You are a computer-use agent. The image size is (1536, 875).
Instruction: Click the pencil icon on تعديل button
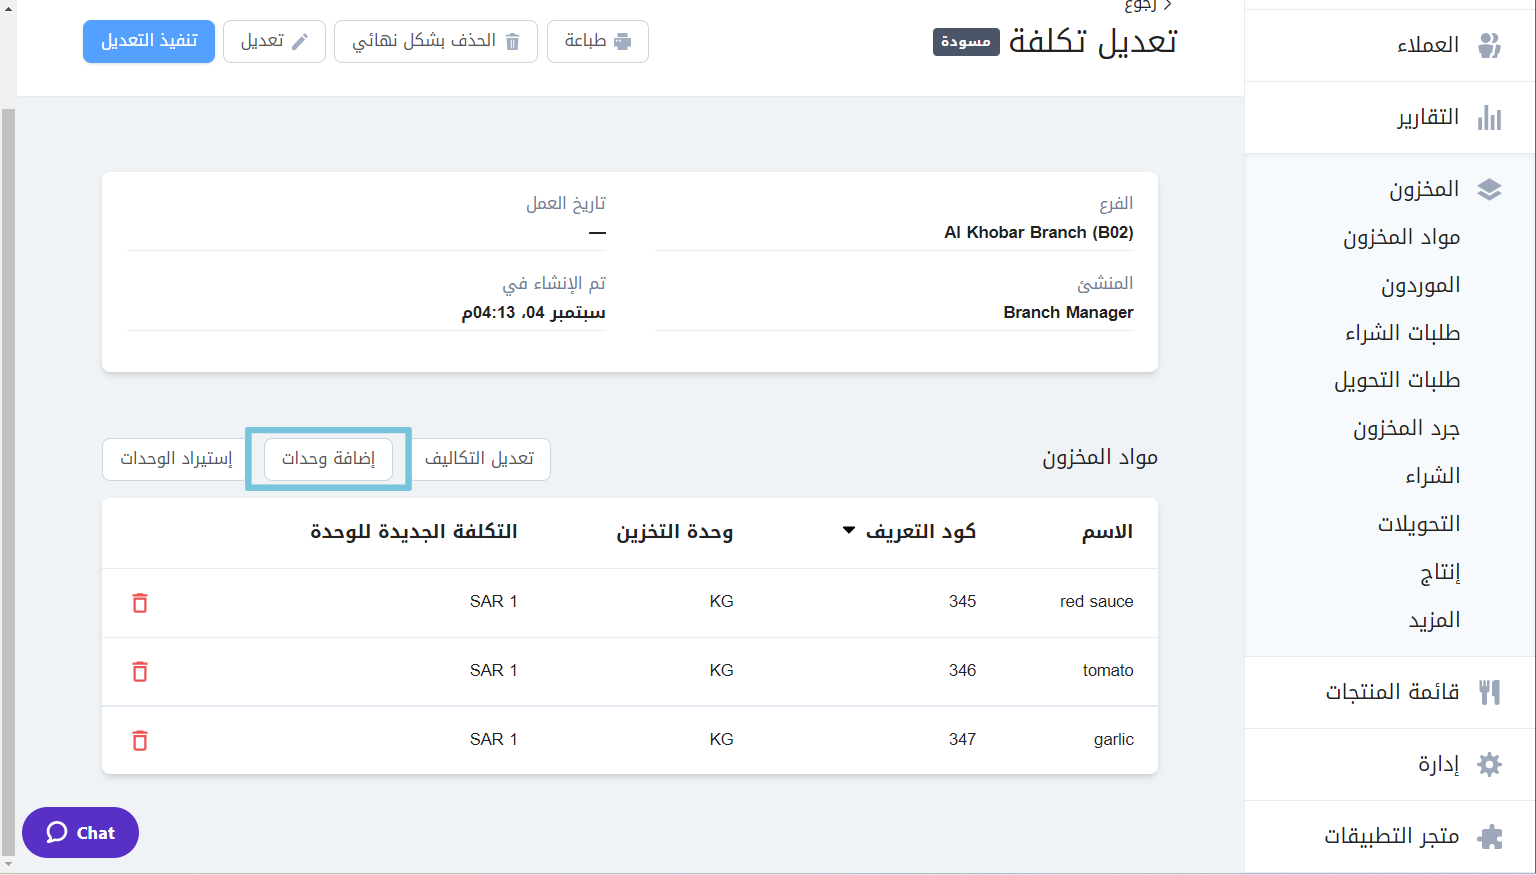(299, 41)
